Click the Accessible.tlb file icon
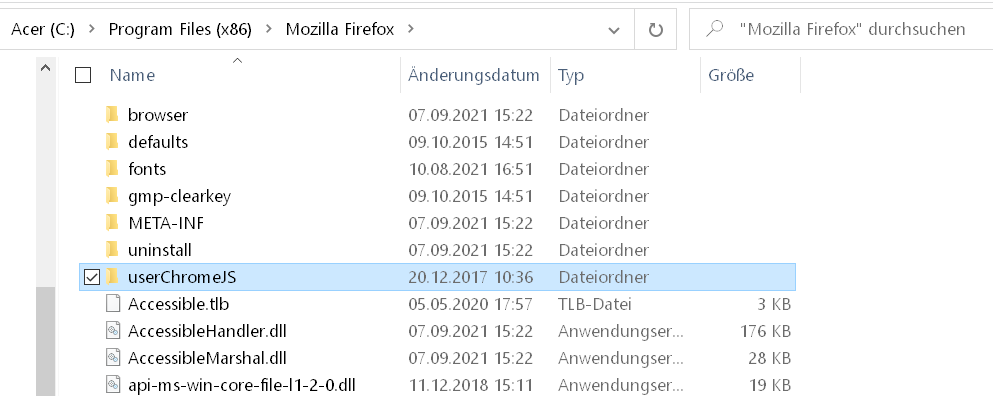The image size is (993, 396). pos(113,304)
